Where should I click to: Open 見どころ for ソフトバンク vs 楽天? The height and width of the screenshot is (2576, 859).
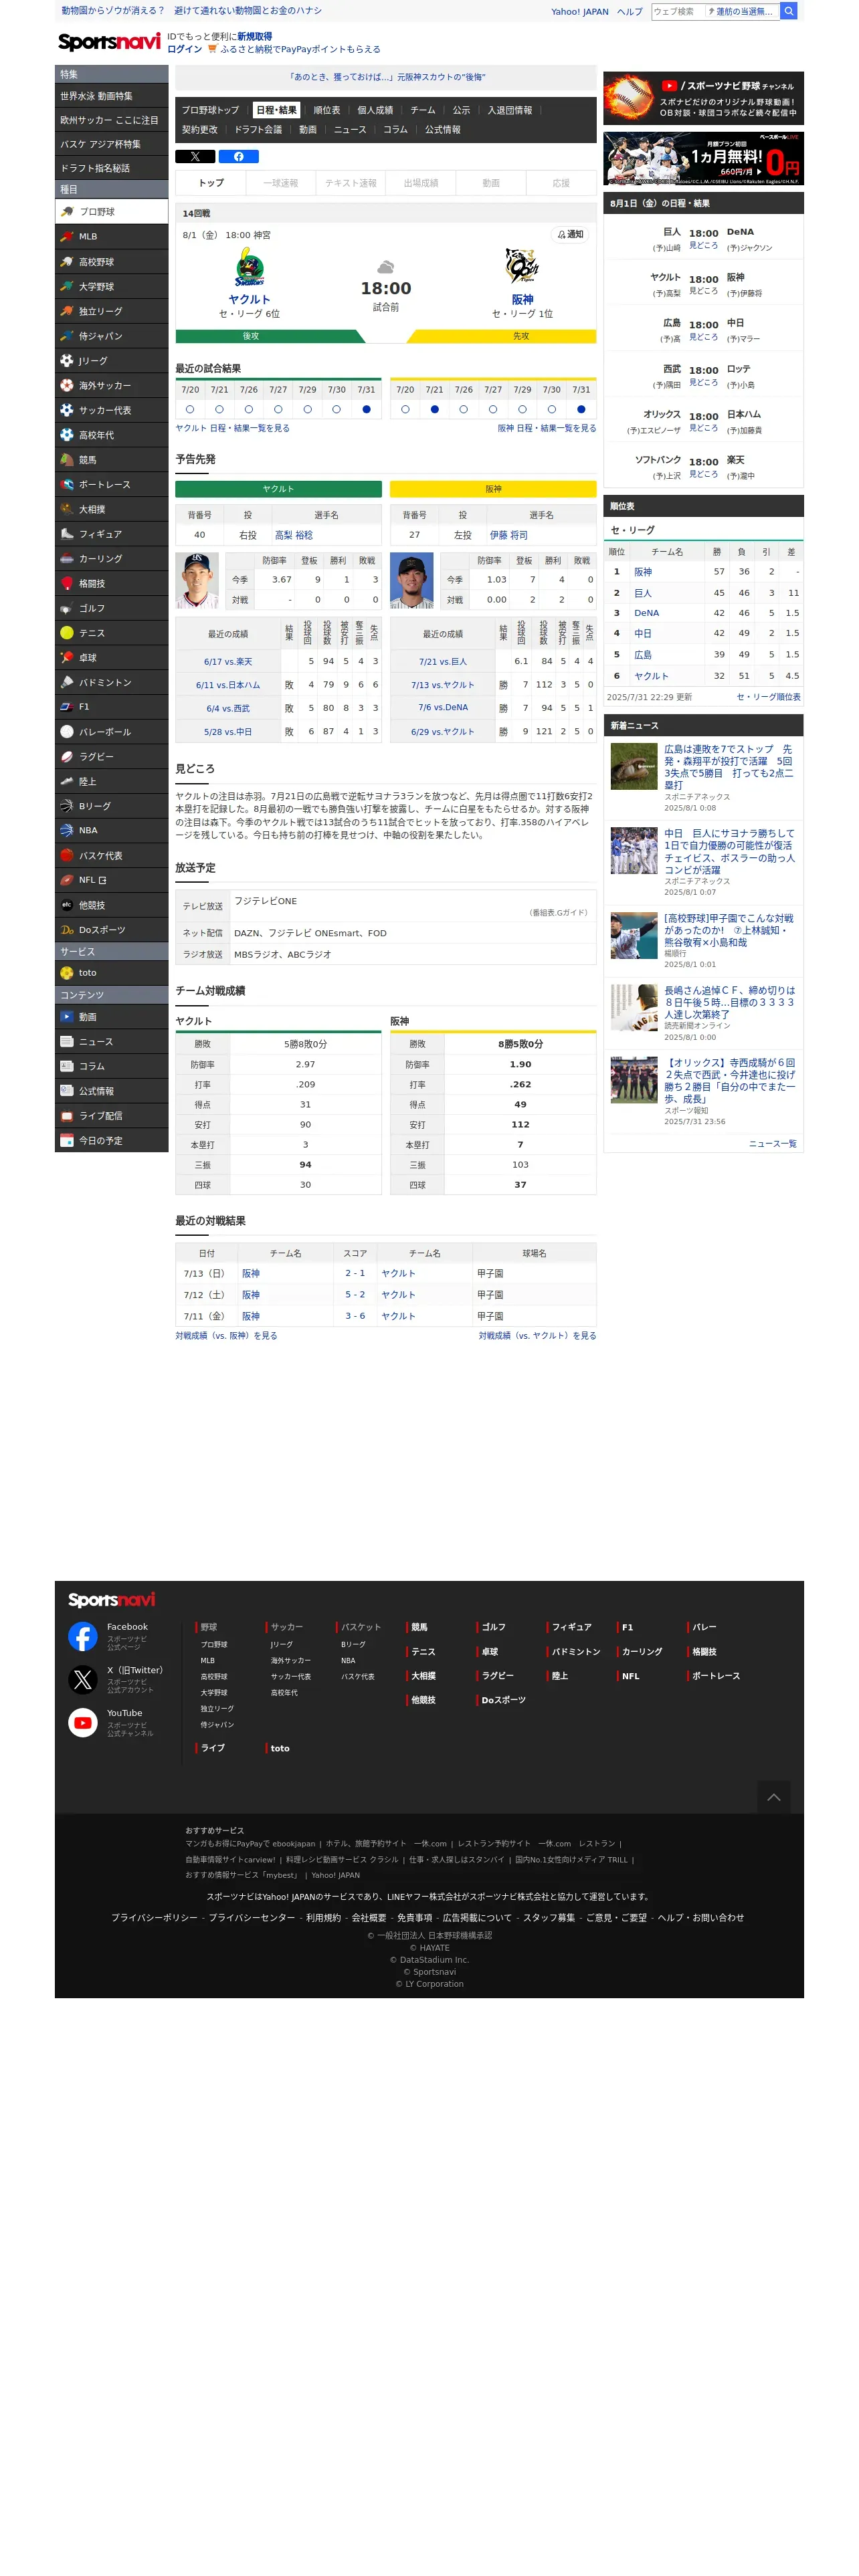pos(703,474)
